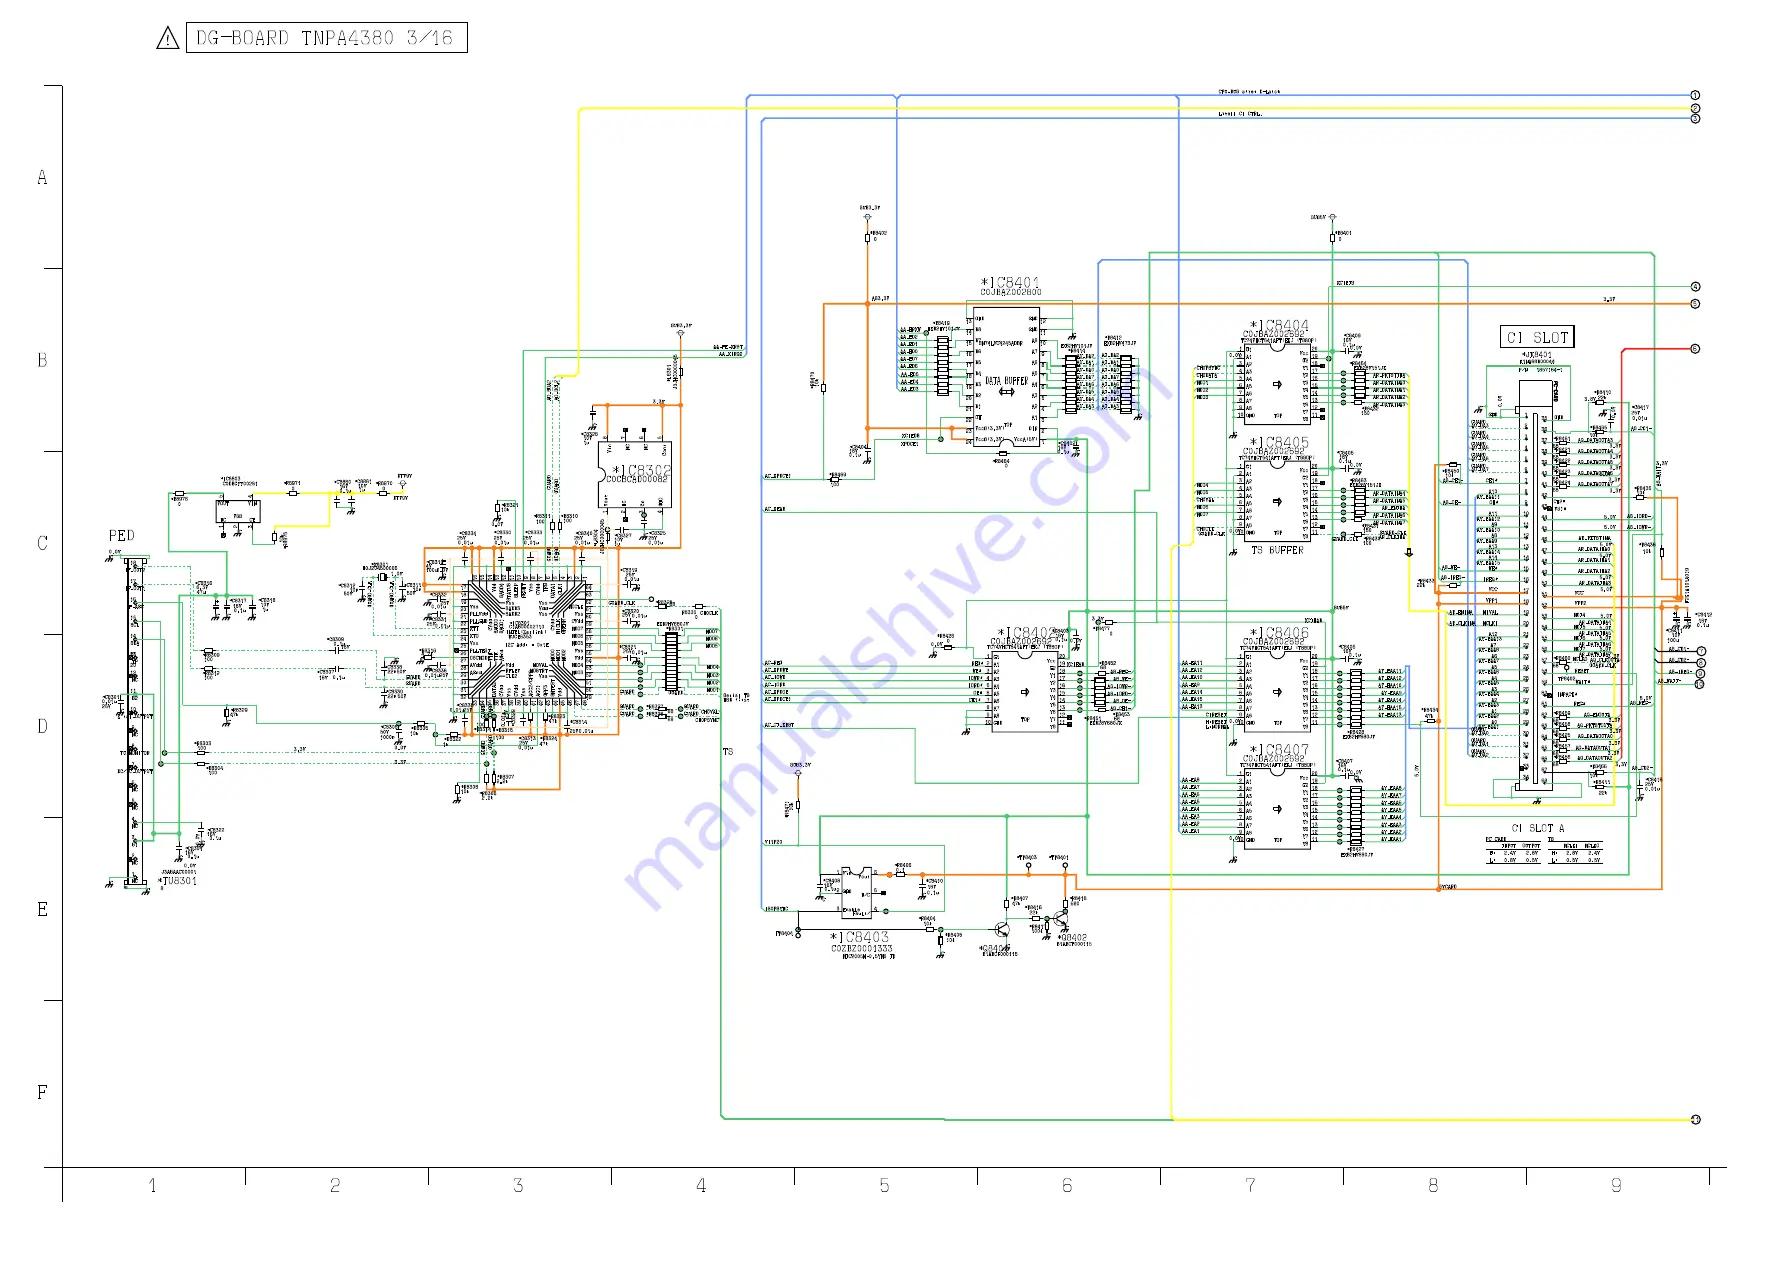The width and height of the screenshot is (1787, 1263).
Task: Click the circled connector at the bottom-right yellow line end
Action: coord(1695,1120)
